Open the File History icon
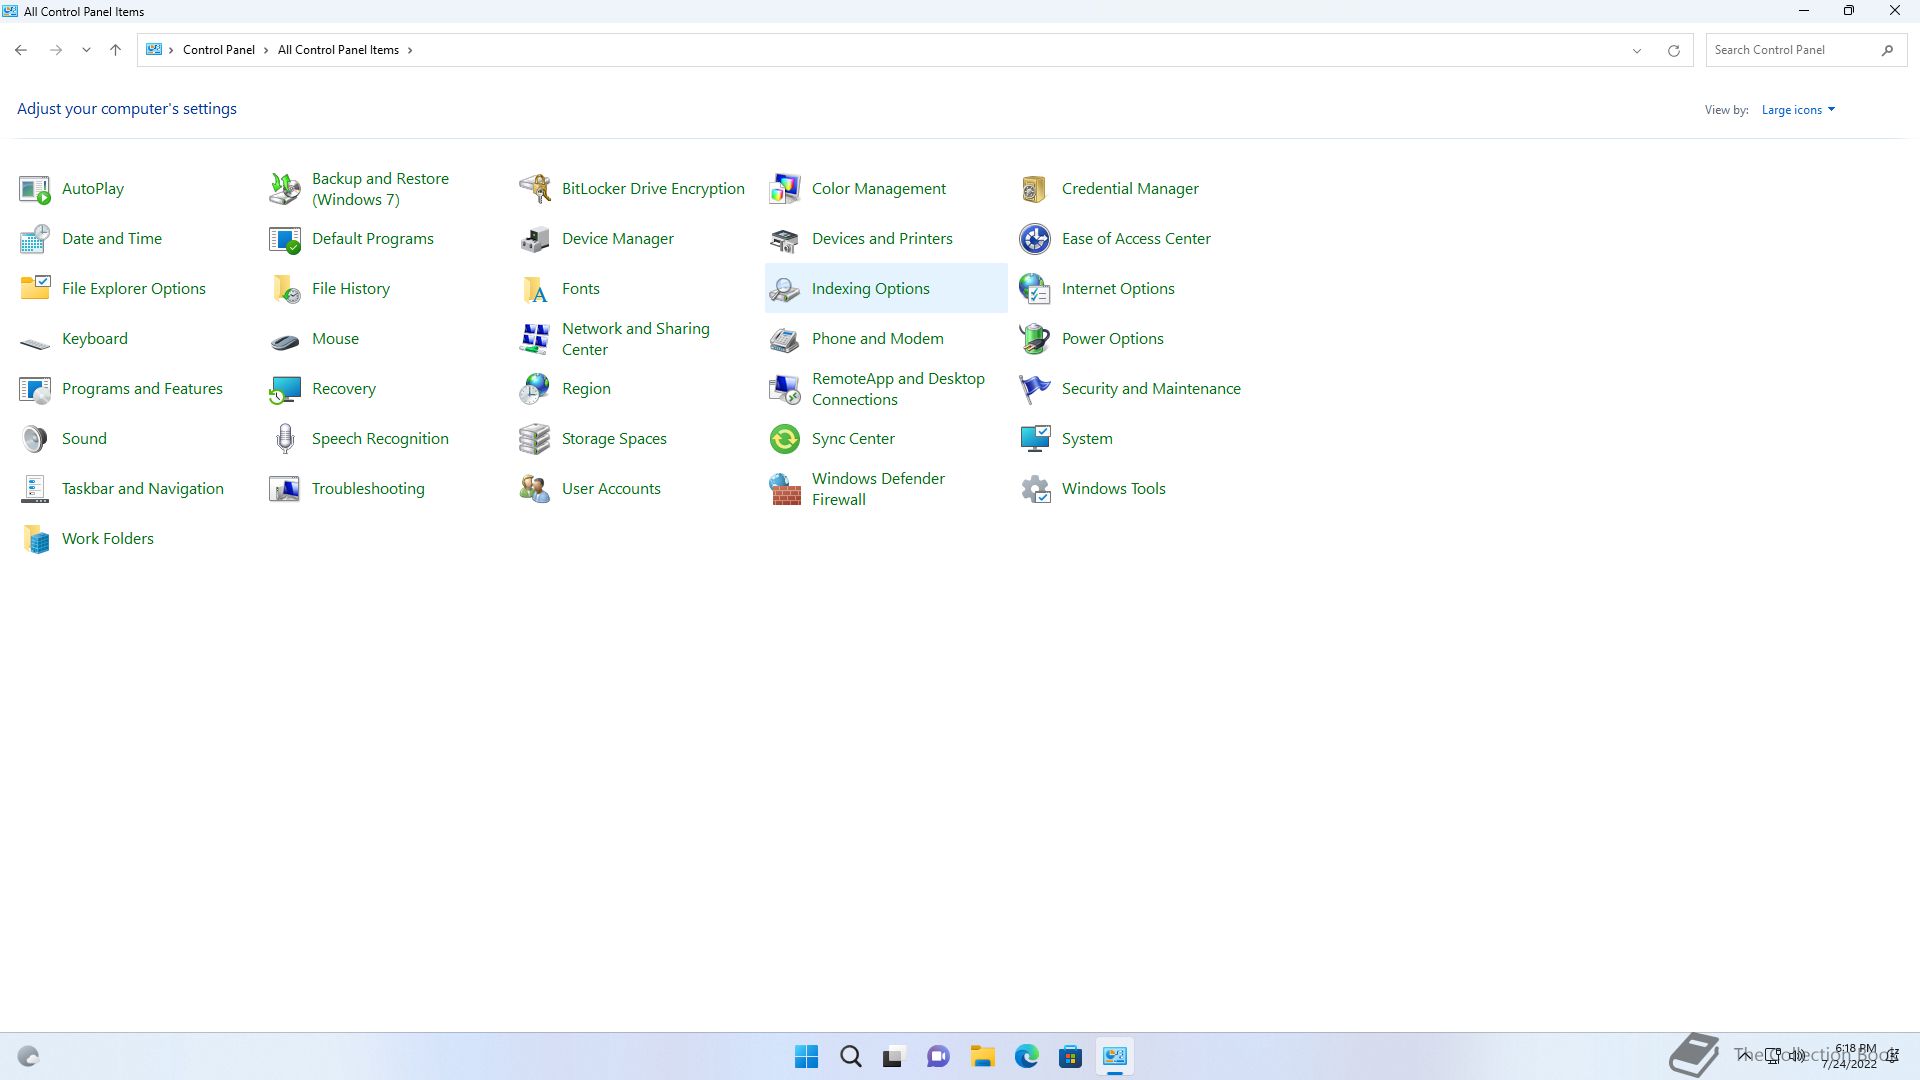The height and width of the screenshot is (1080, 1920). [285, 289]
